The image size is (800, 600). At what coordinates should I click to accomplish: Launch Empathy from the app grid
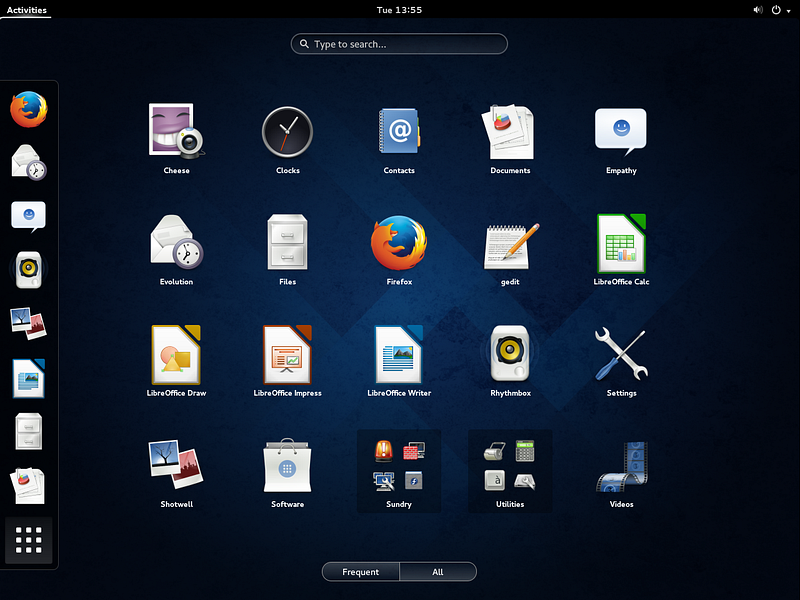pyautogui.click(x=621, y=139)
